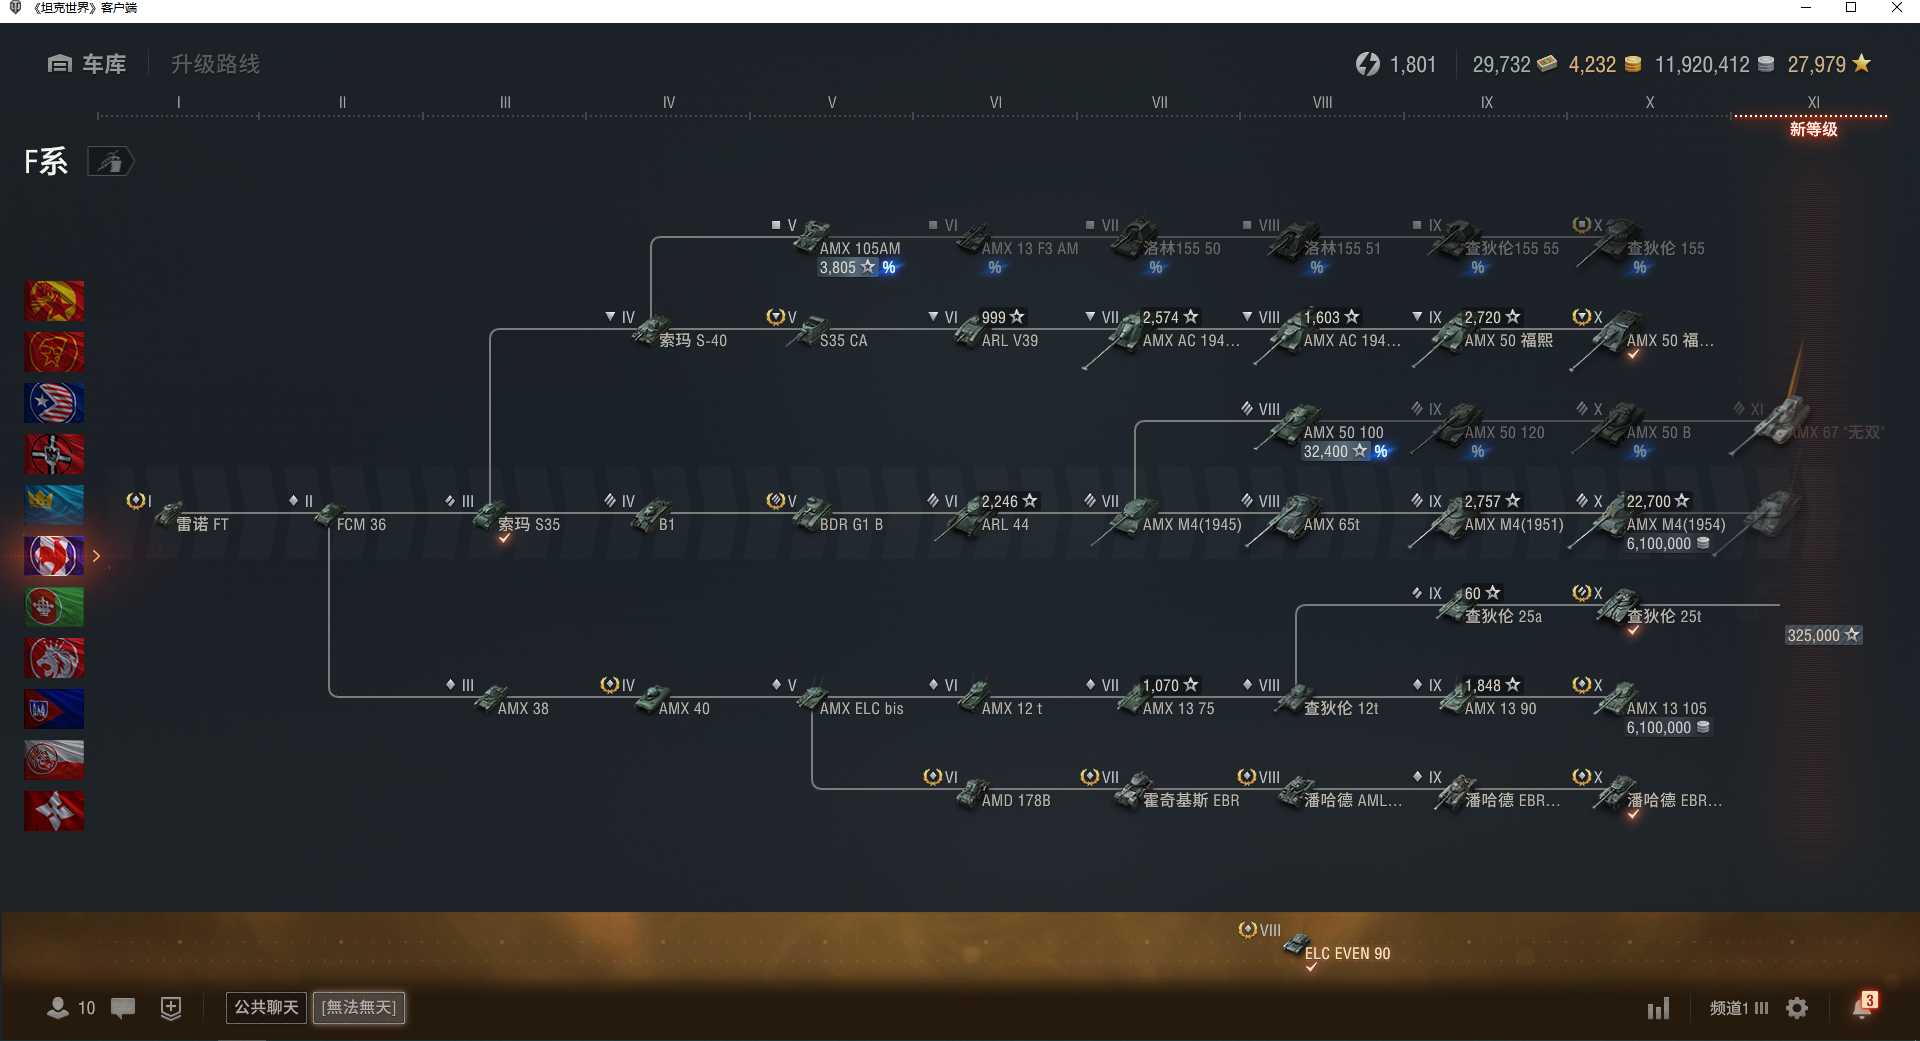Open the chat message bubble icon
This screenshot has height=1041, width=1920.
coord(123,1007)
